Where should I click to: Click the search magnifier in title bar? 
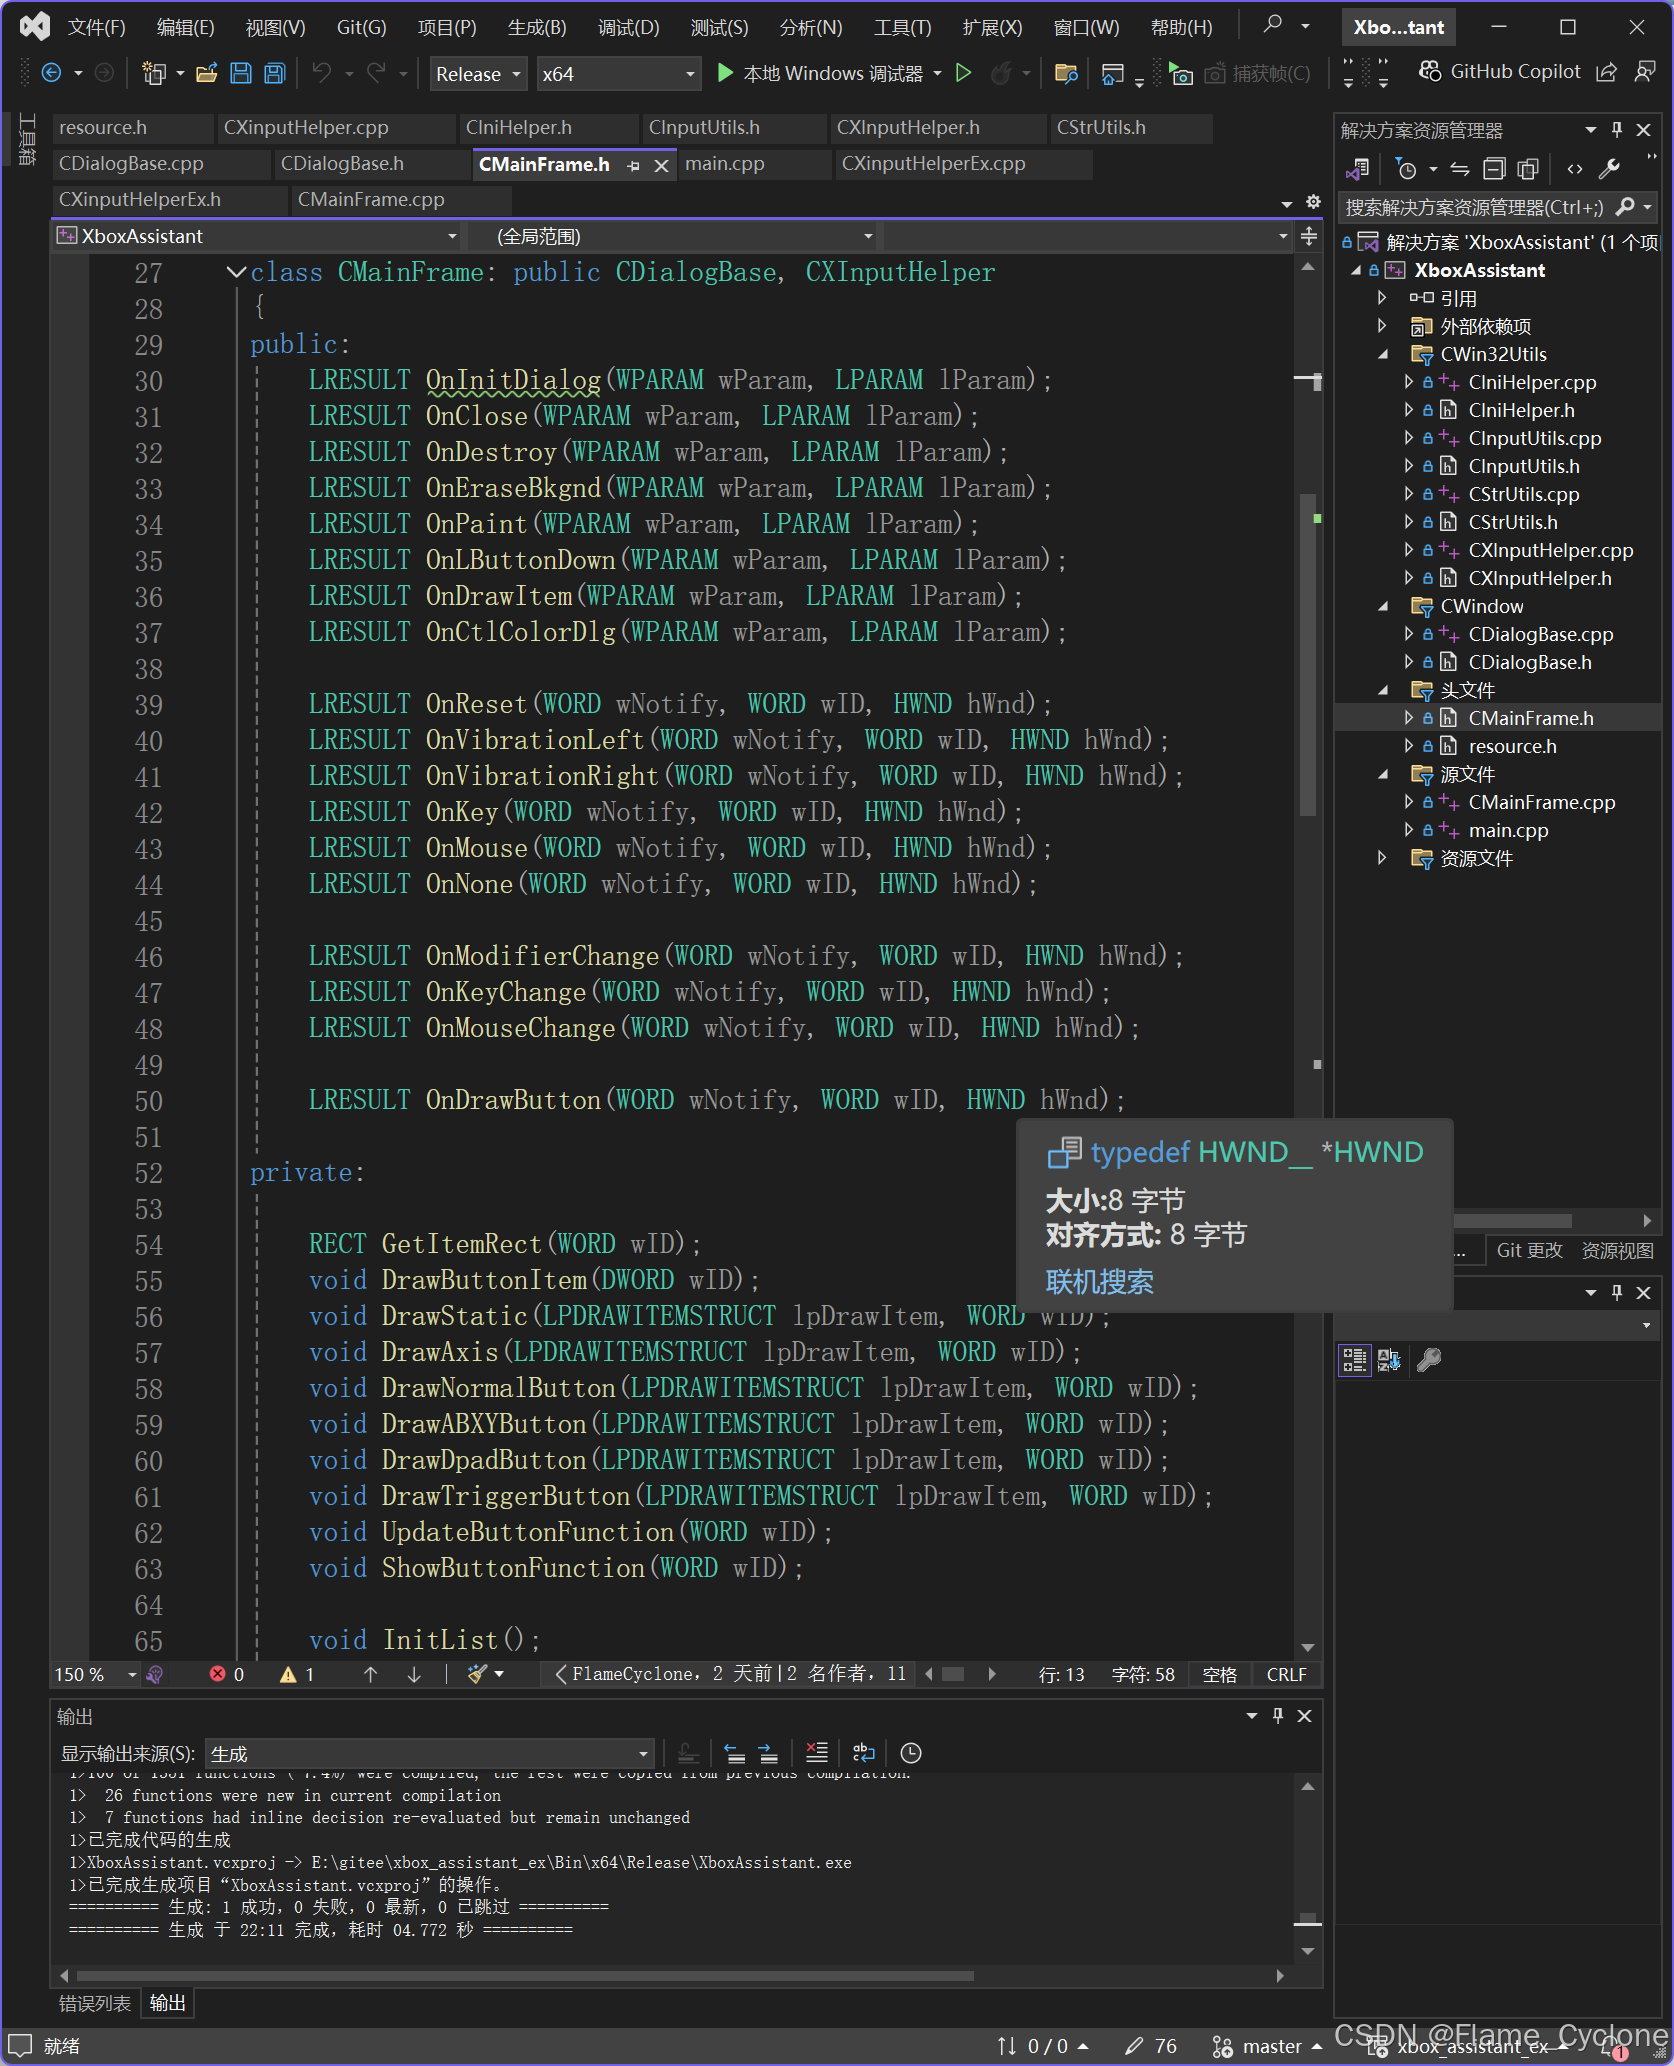(x=1272, y=25)
